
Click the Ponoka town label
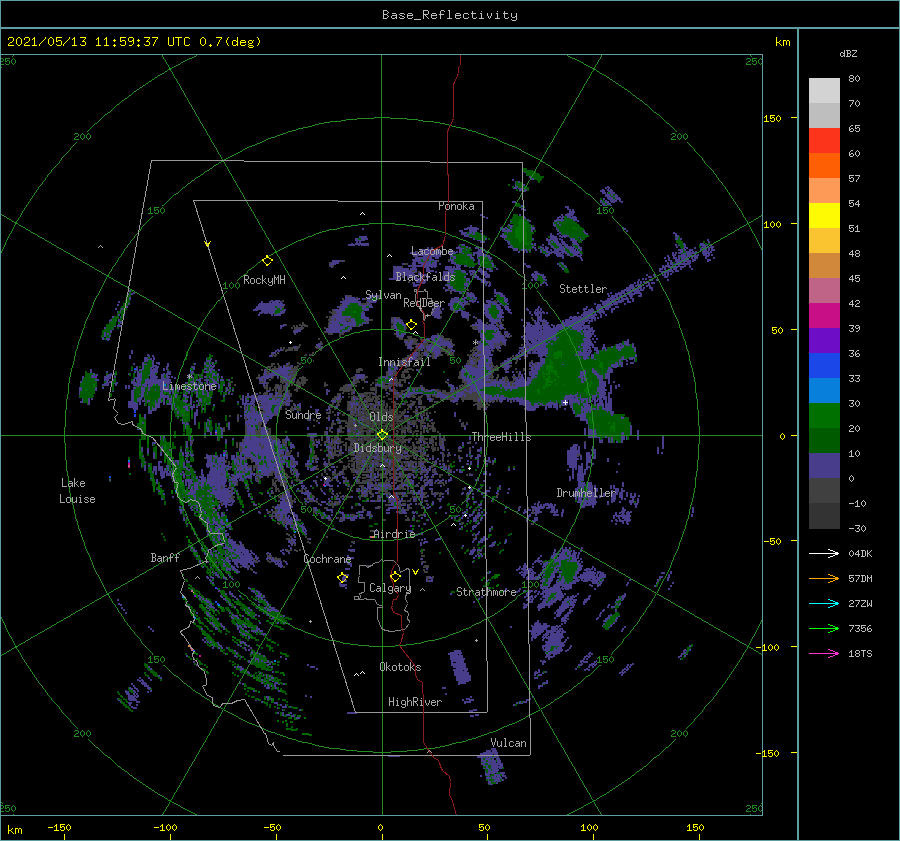coord(456,206)
